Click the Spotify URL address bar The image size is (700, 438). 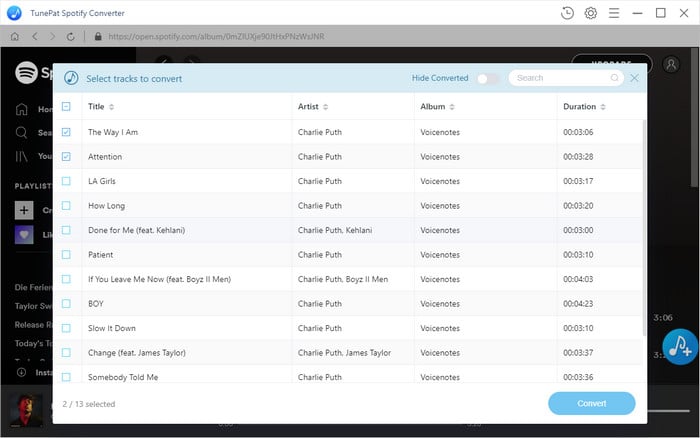[x=216, y=37]
